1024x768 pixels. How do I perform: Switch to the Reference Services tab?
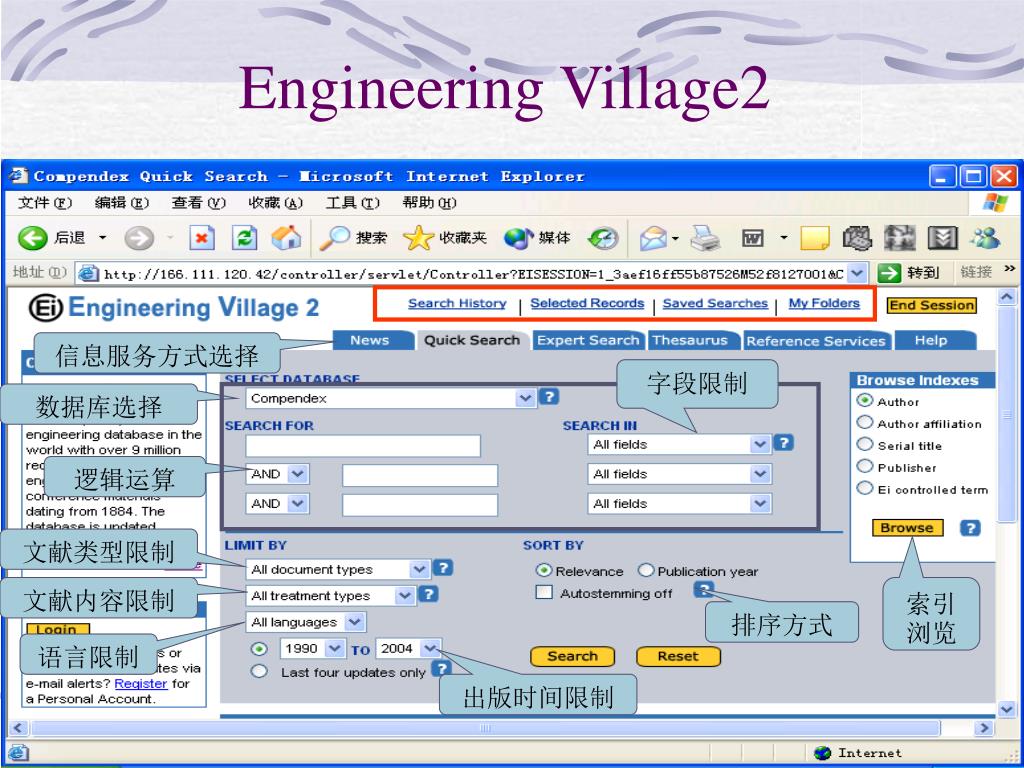[816, 341]
